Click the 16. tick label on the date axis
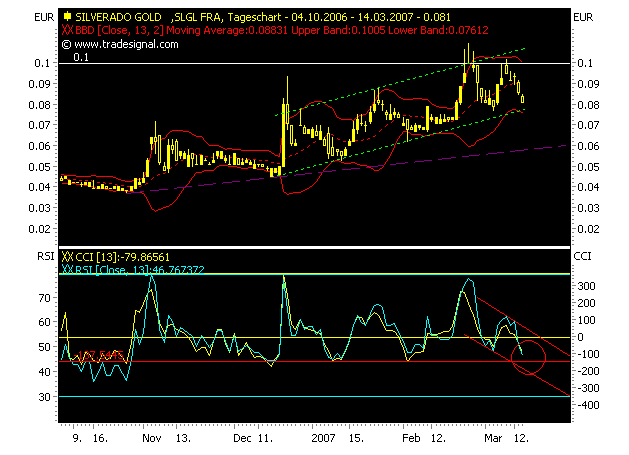The height and width of the screenshot is (455, 629). tap(100, 438)
